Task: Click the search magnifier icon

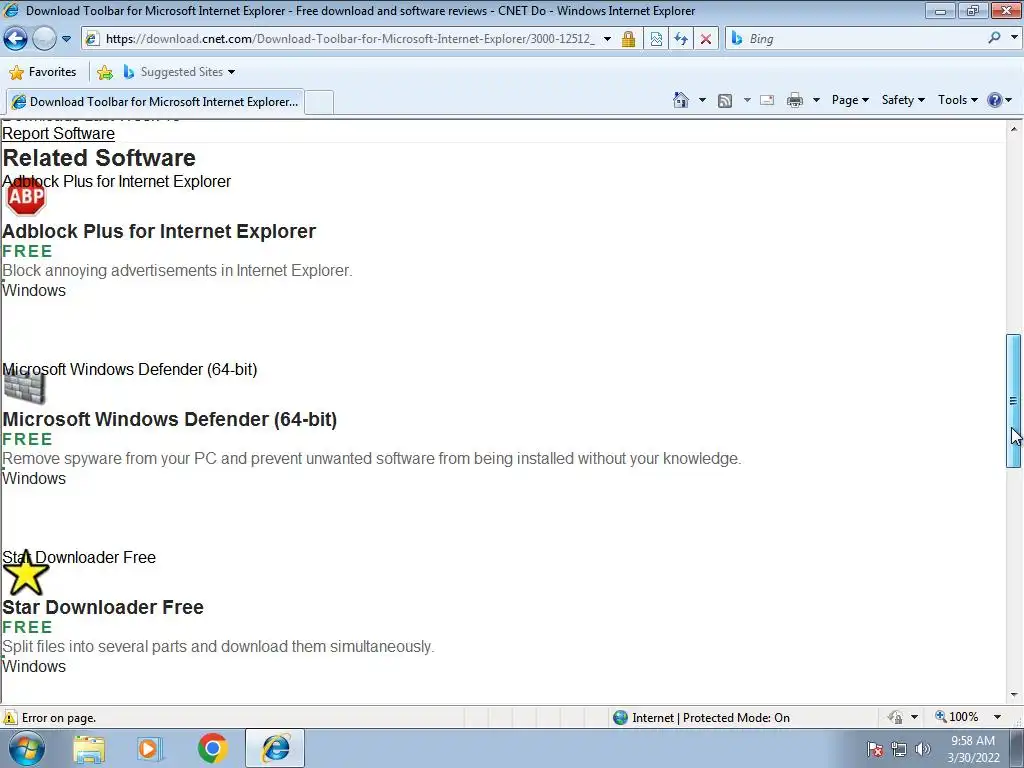Action: [x=995, y=38]
